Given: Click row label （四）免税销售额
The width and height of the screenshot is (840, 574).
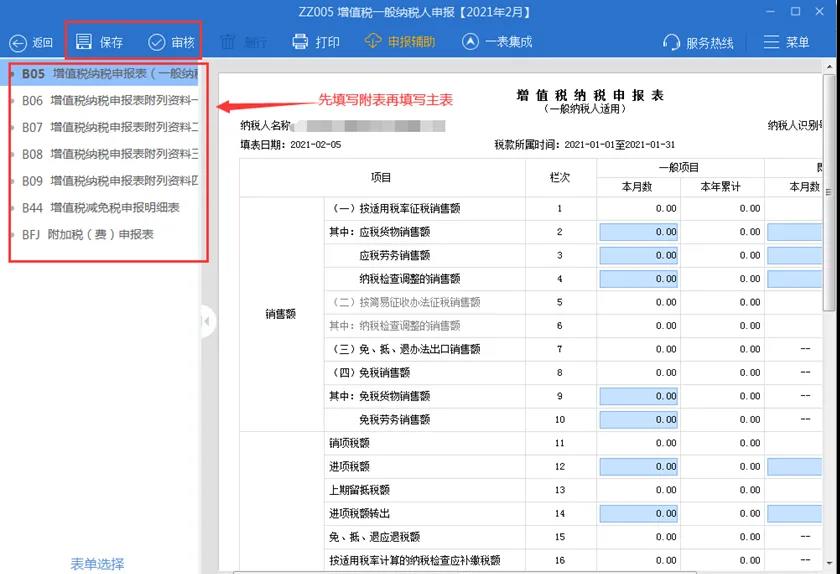Looking at the screenshot, I should click(369, 373).
